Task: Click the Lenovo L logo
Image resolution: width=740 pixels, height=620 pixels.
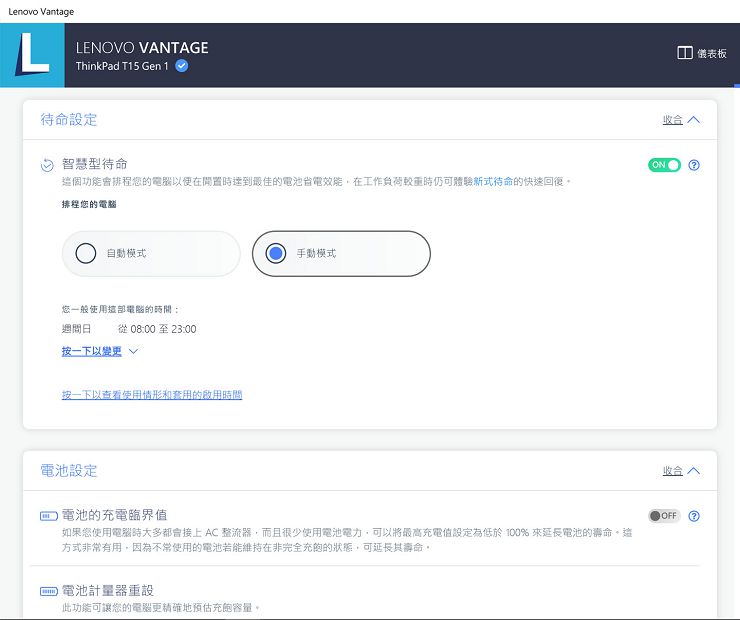Action: tap(32, 55)
